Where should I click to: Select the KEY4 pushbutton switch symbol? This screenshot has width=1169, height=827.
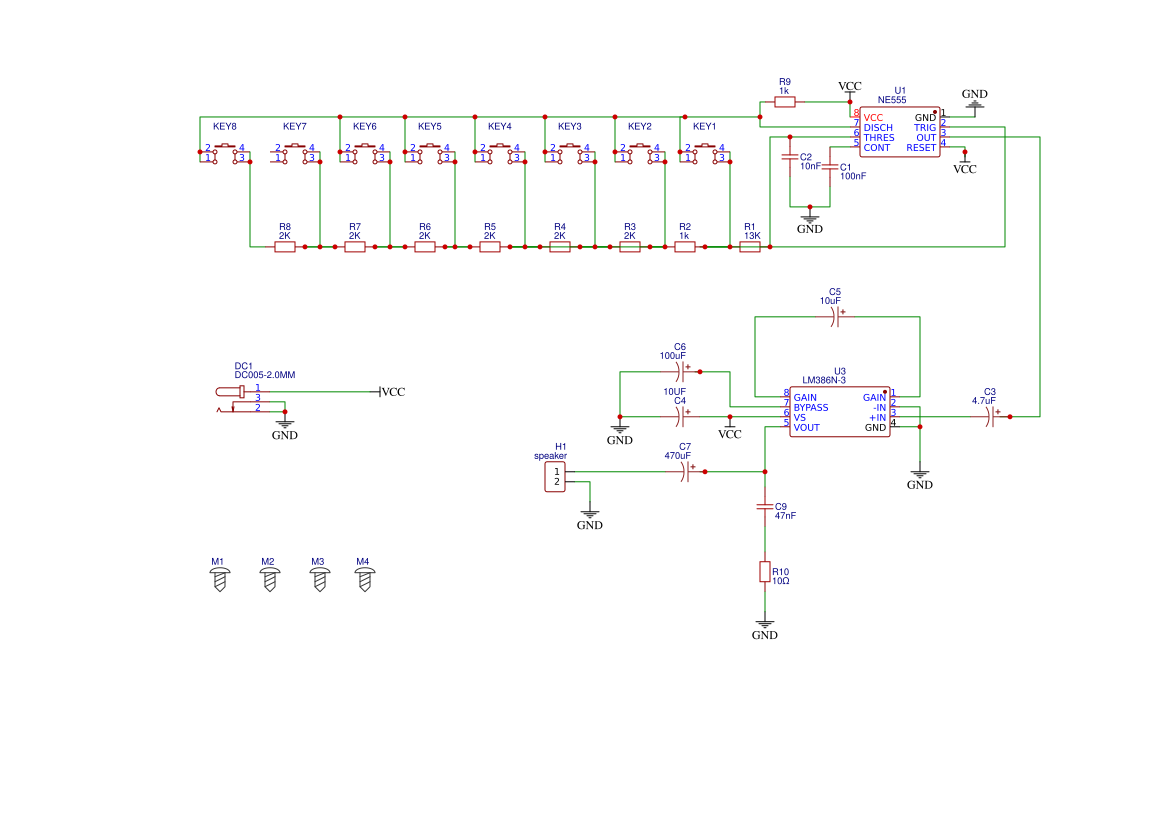point(500,154)
